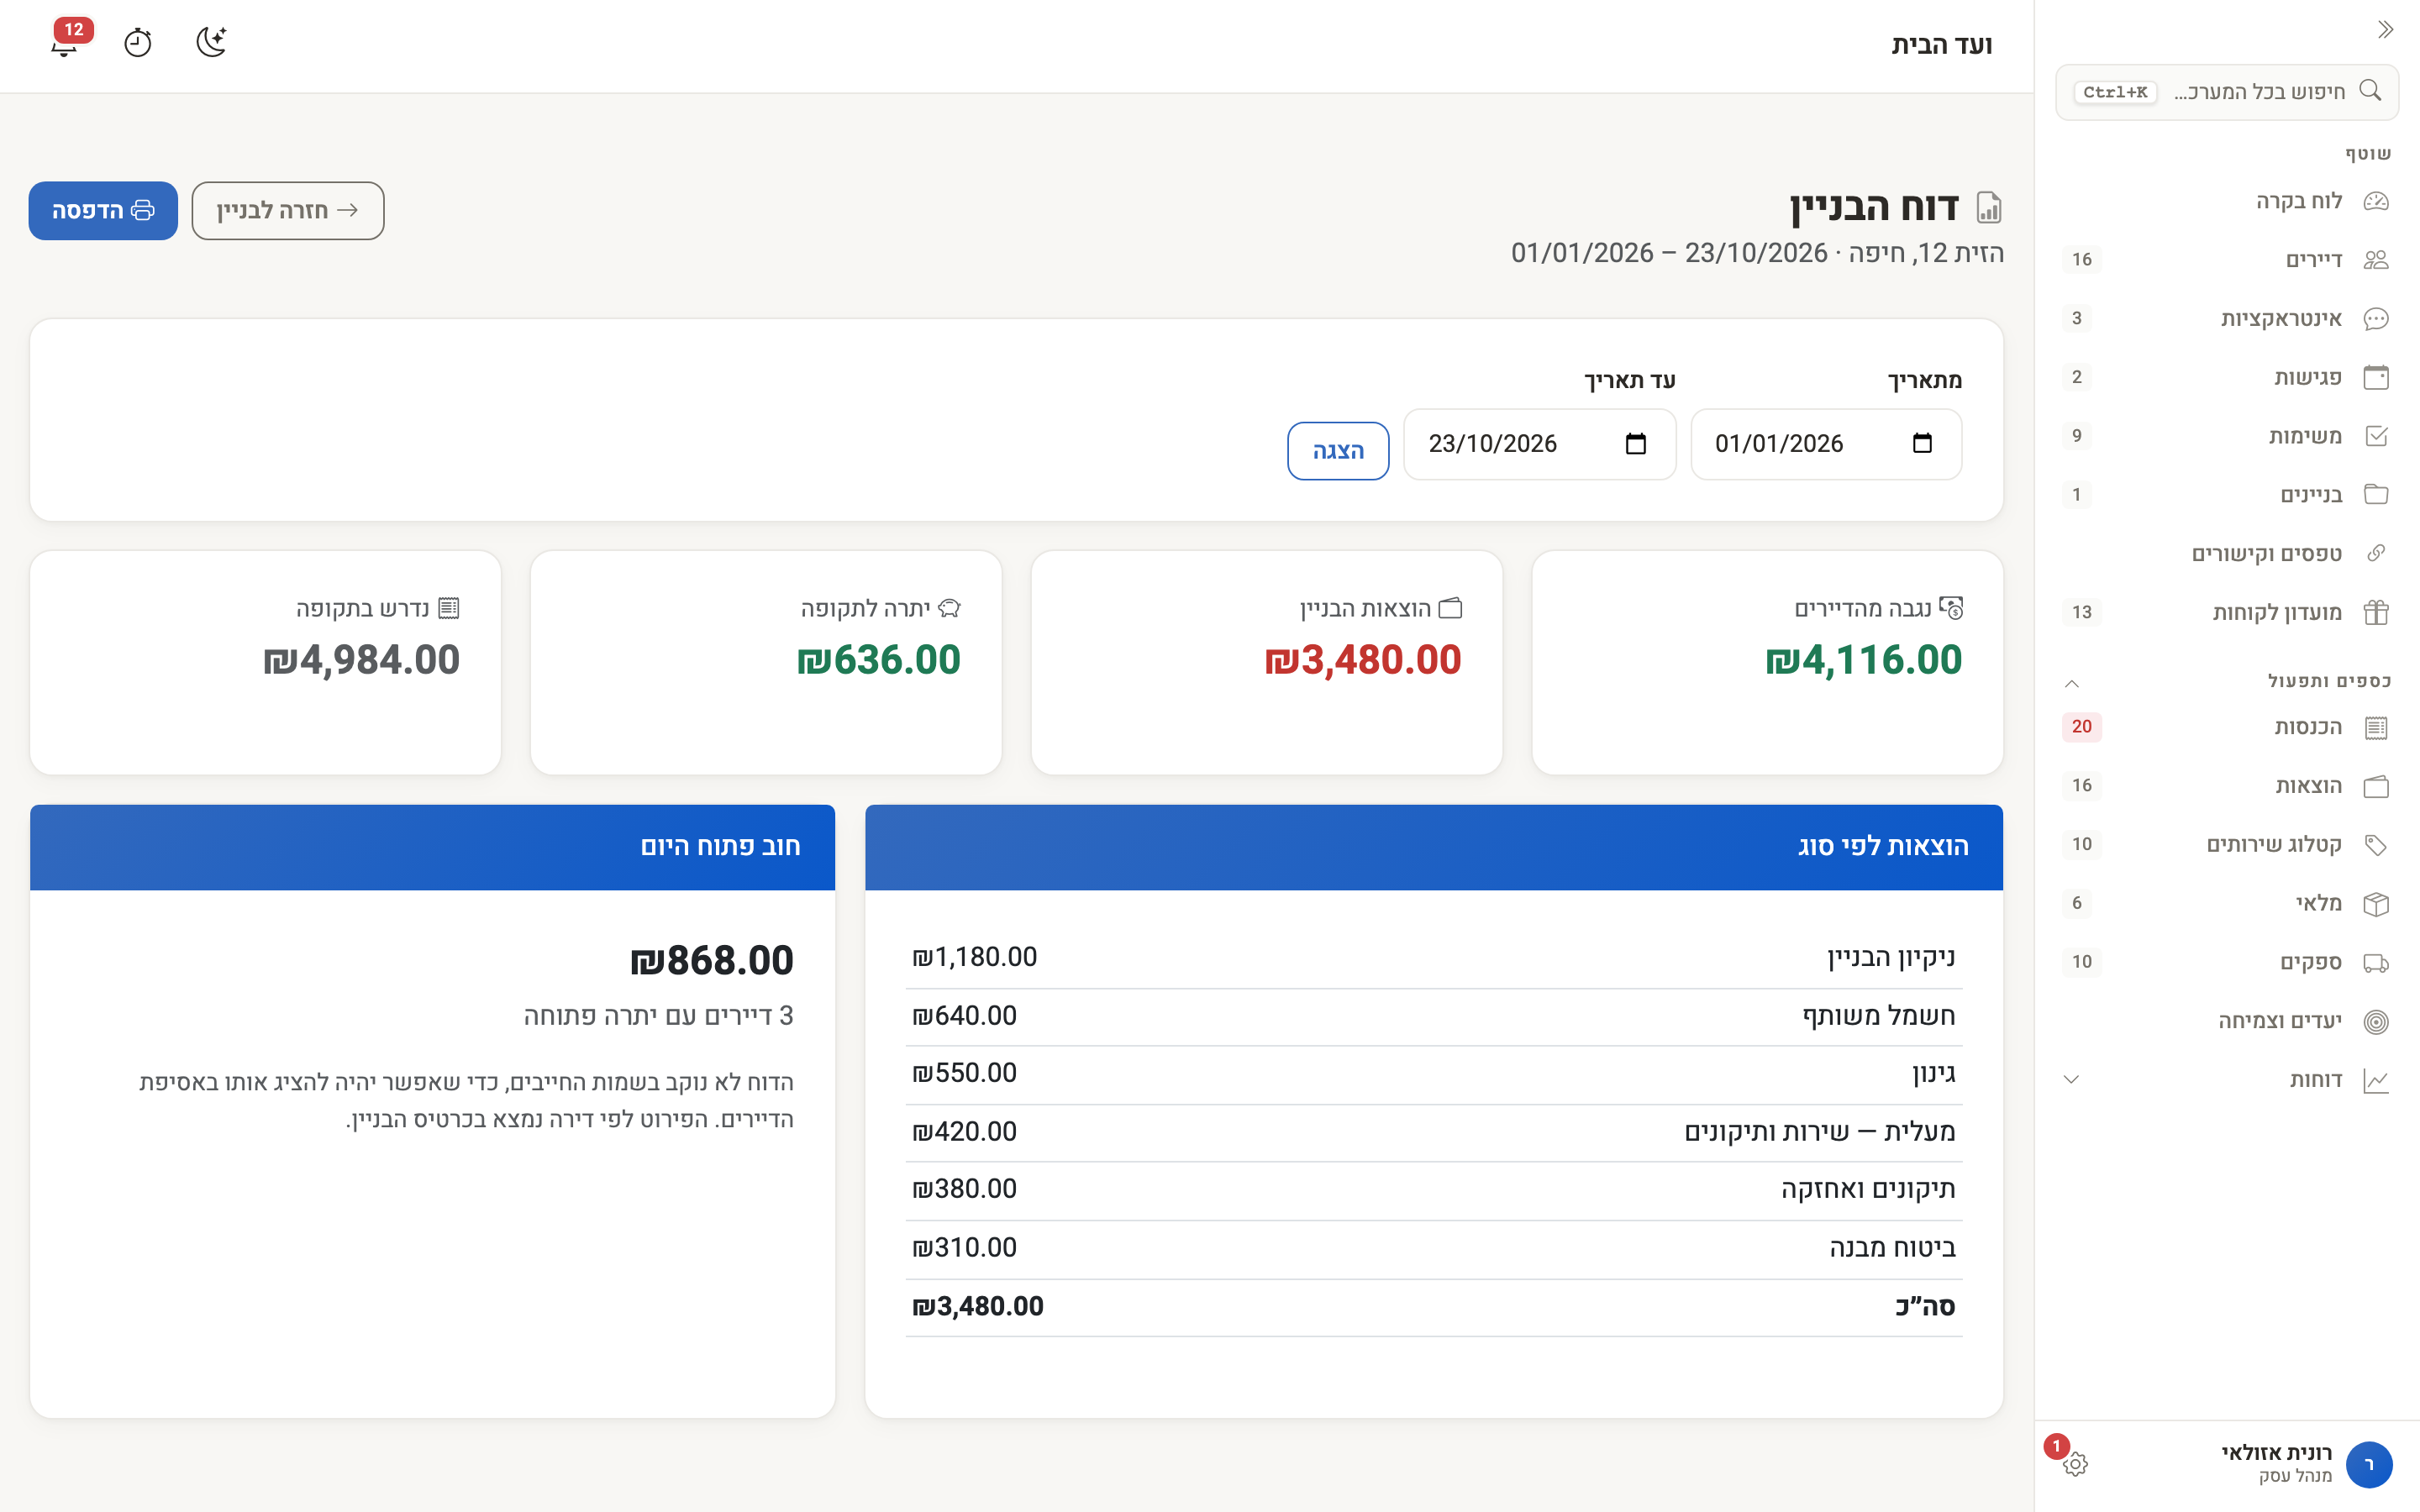The width and height of the screenshot is (2420, 1512).
Task: Open calendar picker of מתאריך date field
Action: (1922, 443)
